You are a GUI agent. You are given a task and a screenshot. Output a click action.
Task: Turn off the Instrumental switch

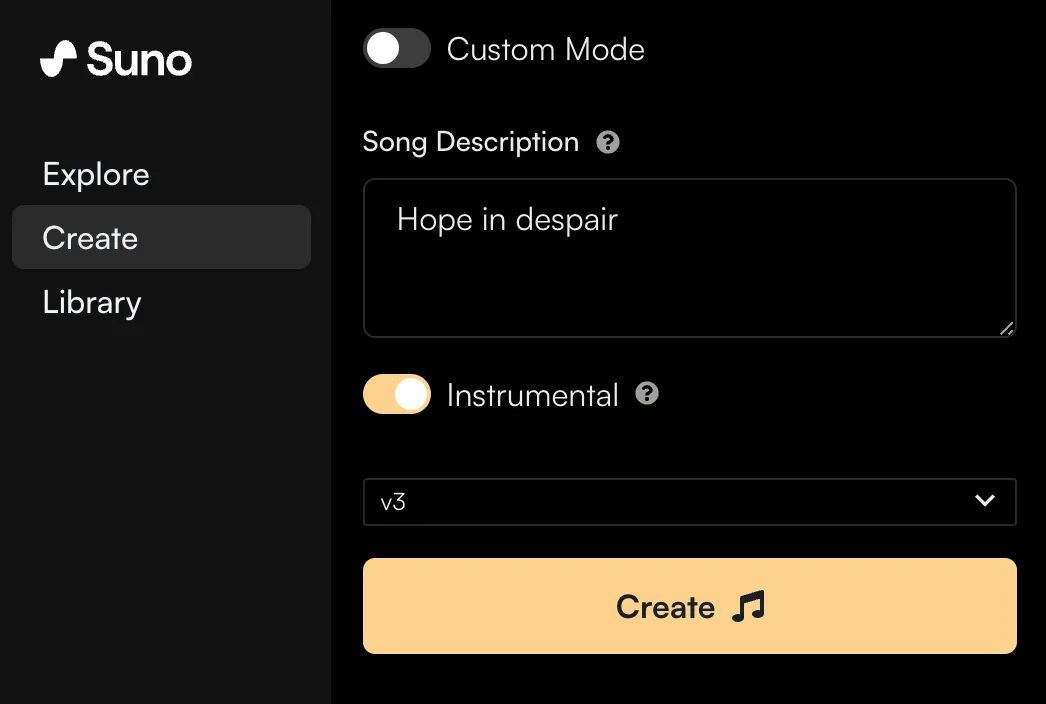[x=397, y=395]
